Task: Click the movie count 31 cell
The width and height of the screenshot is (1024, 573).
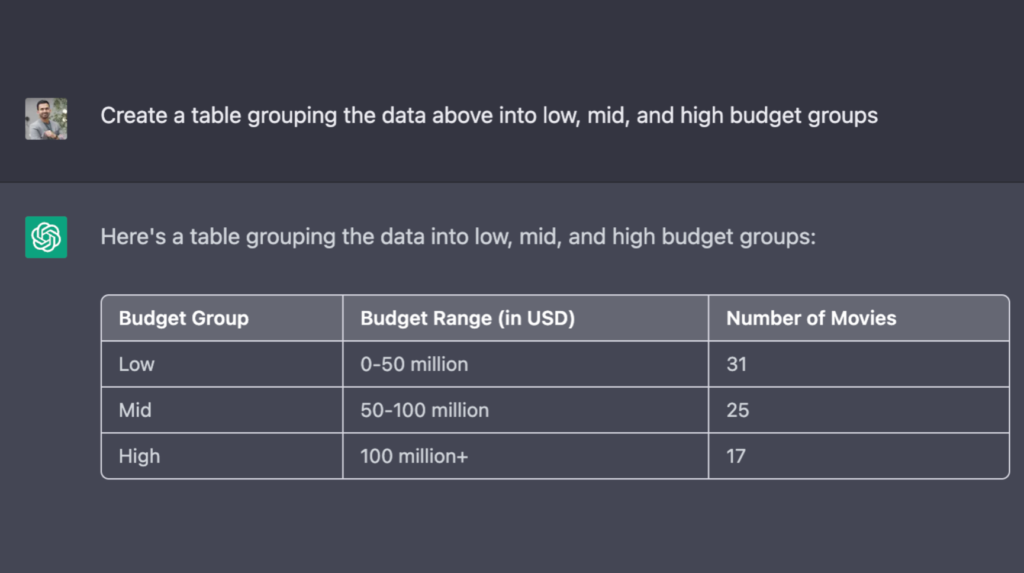Action: [859, 364]
